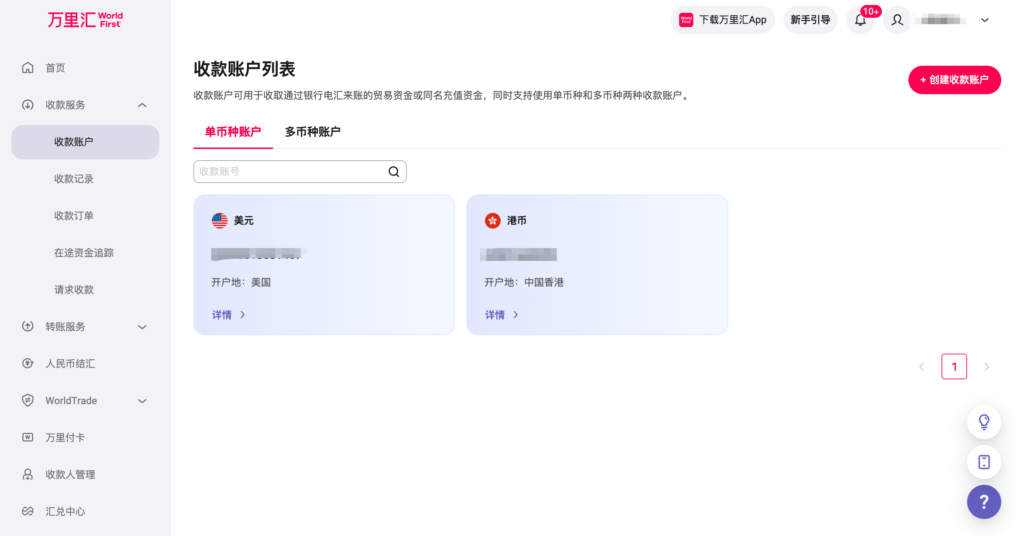Switch to 多币种账户 tab
The width and height of the screenshot is (1024, 536).
pos(312,132)
